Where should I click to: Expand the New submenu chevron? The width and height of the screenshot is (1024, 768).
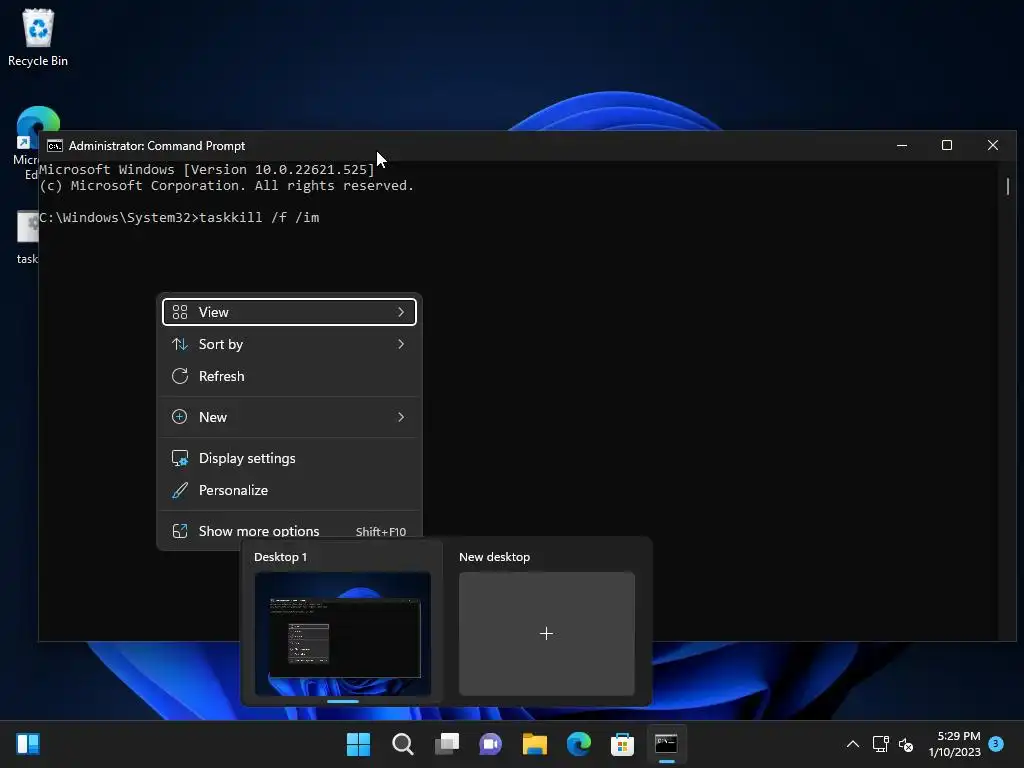tap(401, 417)
